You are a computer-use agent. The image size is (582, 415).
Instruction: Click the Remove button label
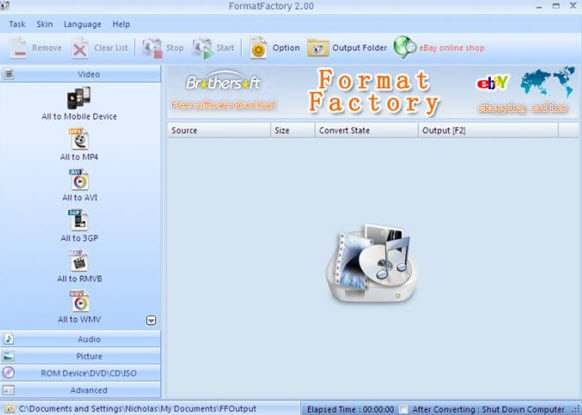[x=47, y=48]
